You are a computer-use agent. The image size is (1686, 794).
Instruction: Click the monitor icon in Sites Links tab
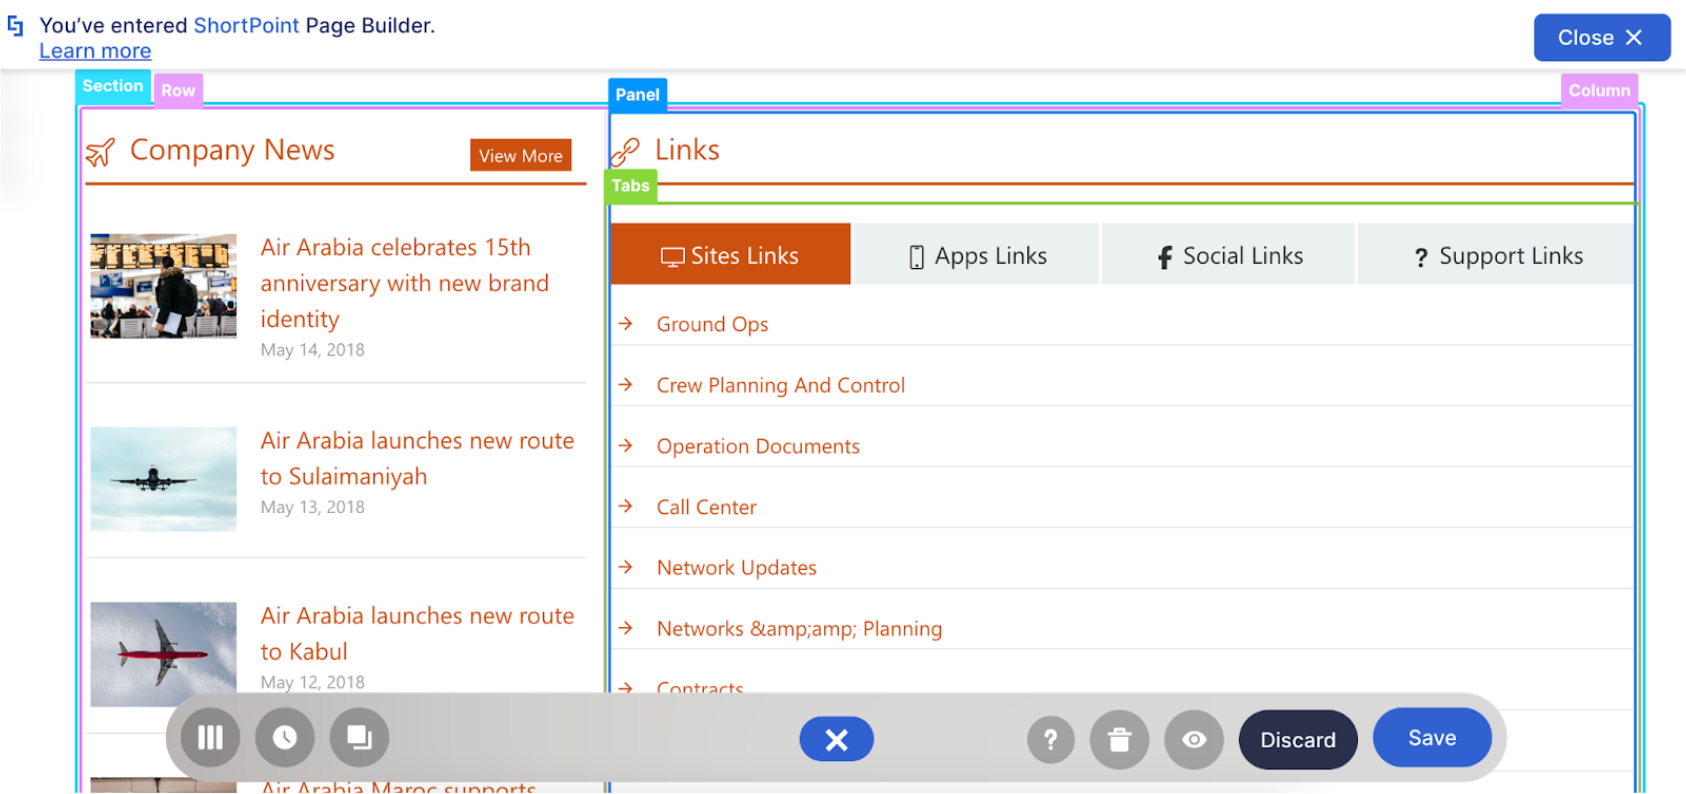pos(672,257)
